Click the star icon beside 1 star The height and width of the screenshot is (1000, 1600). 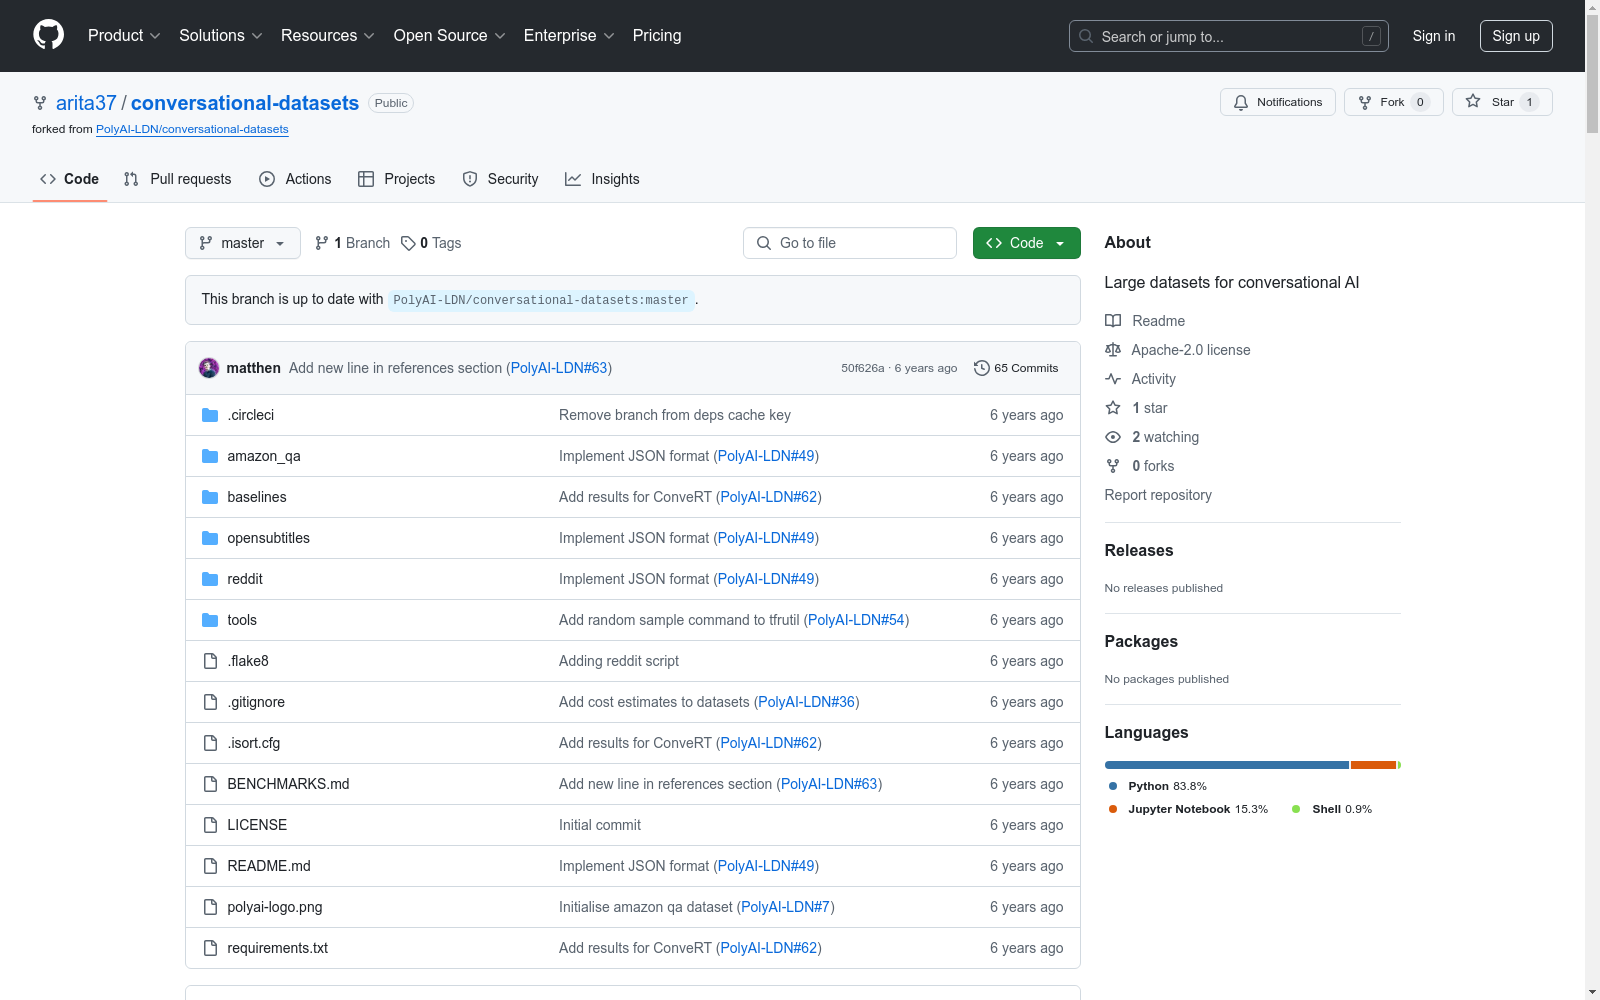[1113, 408]
